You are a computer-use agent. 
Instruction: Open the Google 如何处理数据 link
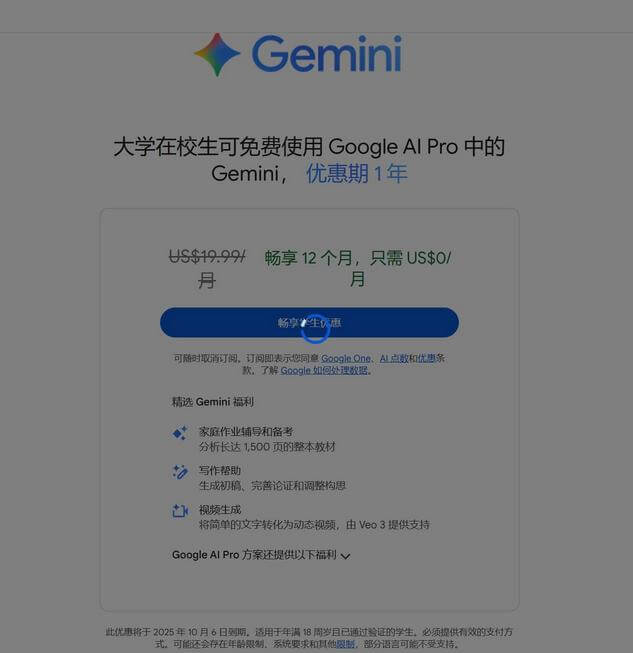point(324,370)
